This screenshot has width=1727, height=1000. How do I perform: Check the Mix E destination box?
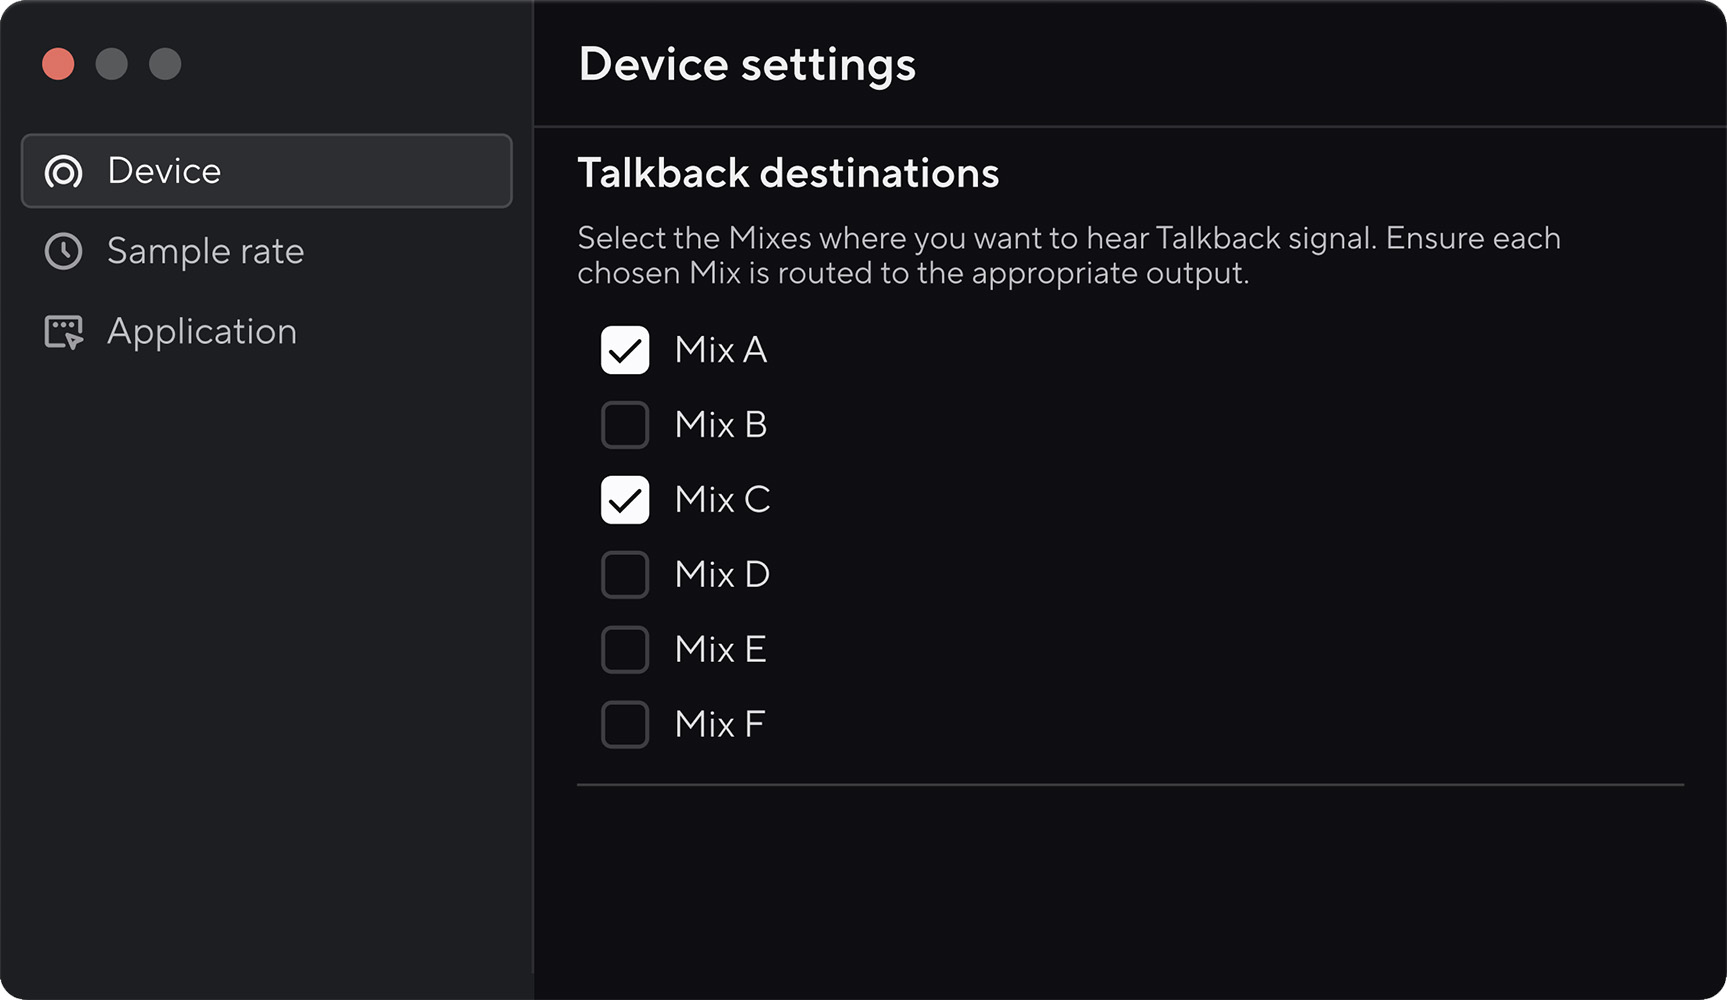coord(625,650)
